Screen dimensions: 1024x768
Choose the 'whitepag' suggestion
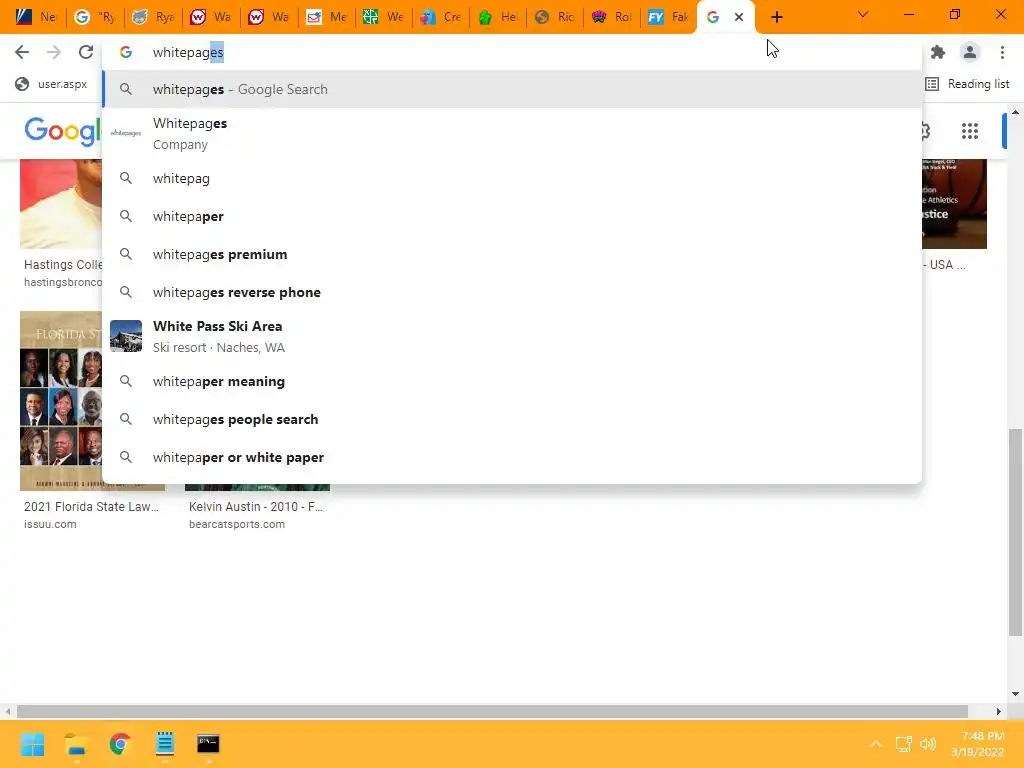[x=512, y=178]
